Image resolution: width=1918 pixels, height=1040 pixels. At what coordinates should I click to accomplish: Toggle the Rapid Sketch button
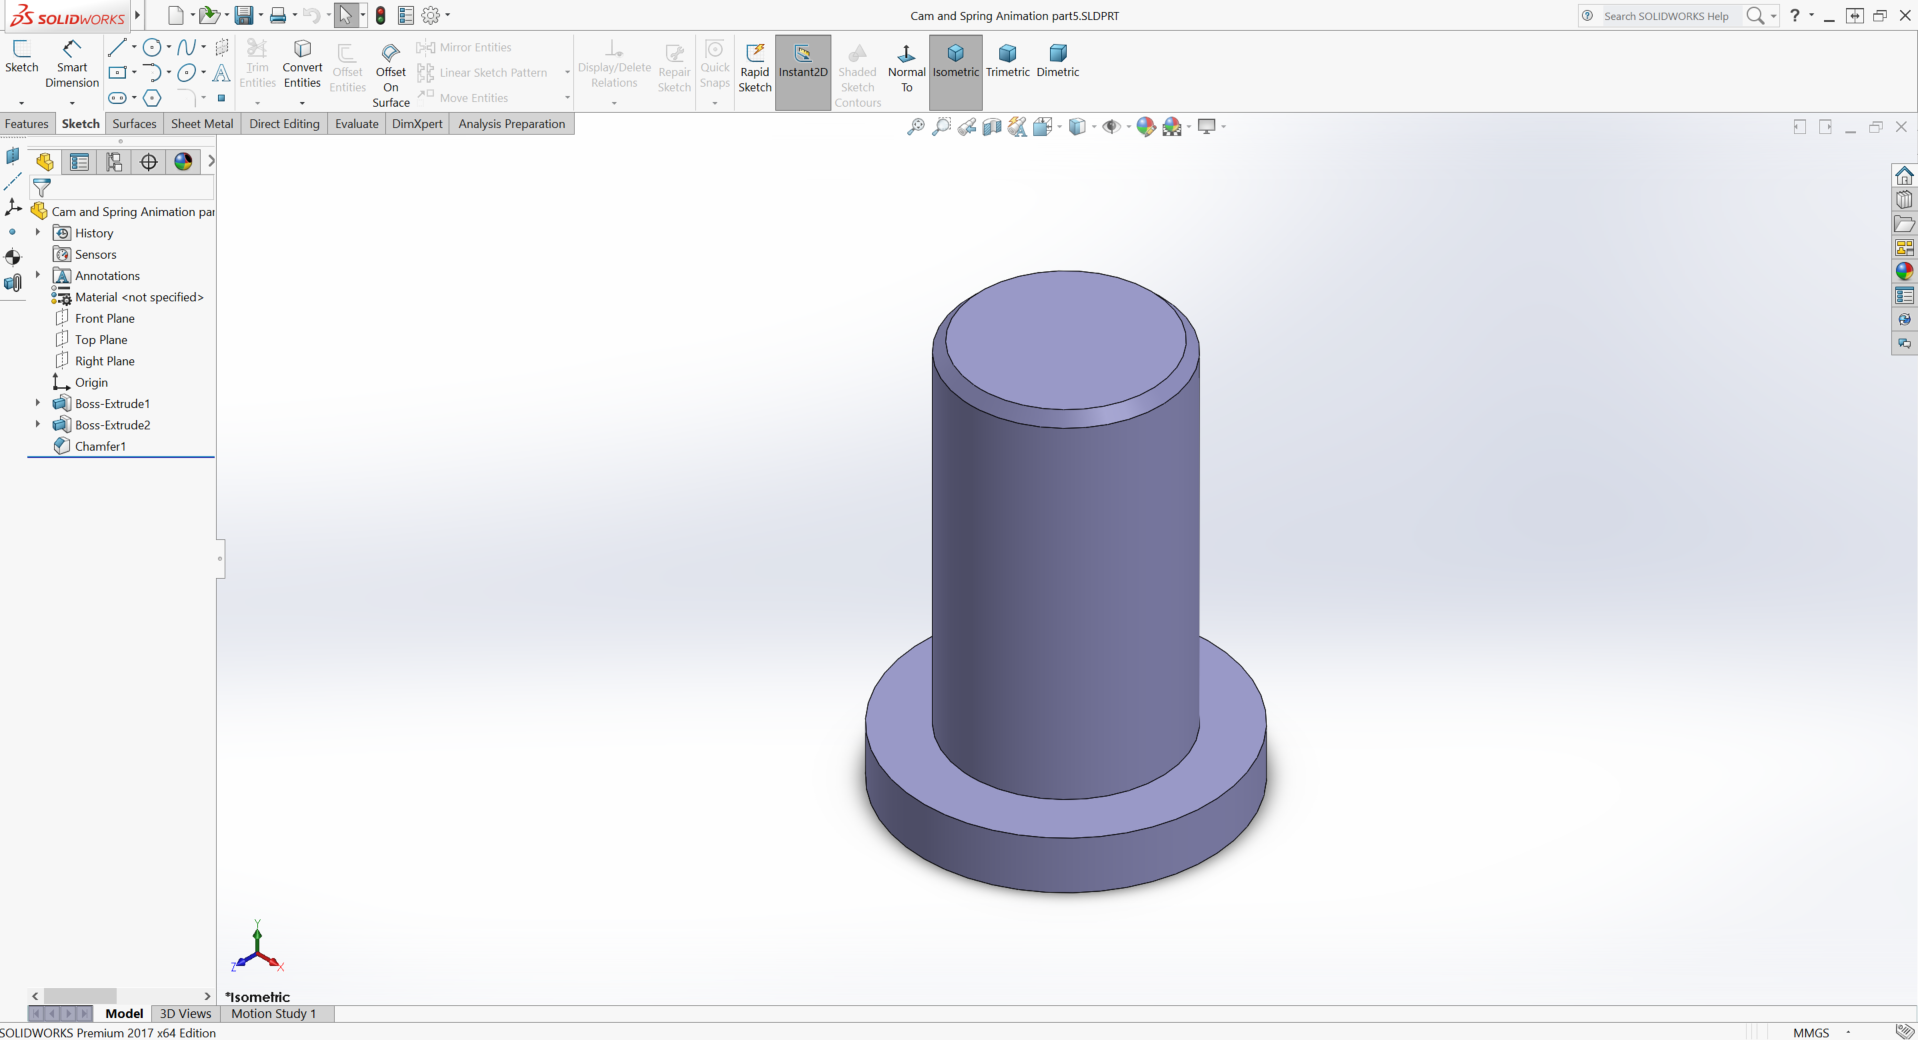click(755, 67)
